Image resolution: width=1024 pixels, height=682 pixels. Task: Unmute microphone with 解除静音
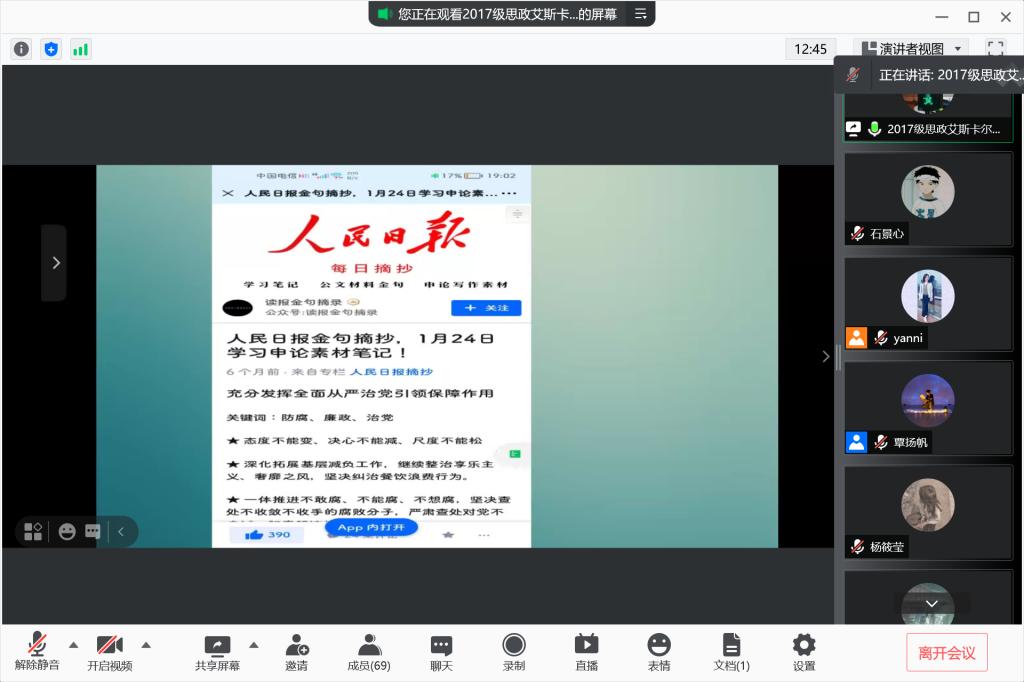click(37, 652)
